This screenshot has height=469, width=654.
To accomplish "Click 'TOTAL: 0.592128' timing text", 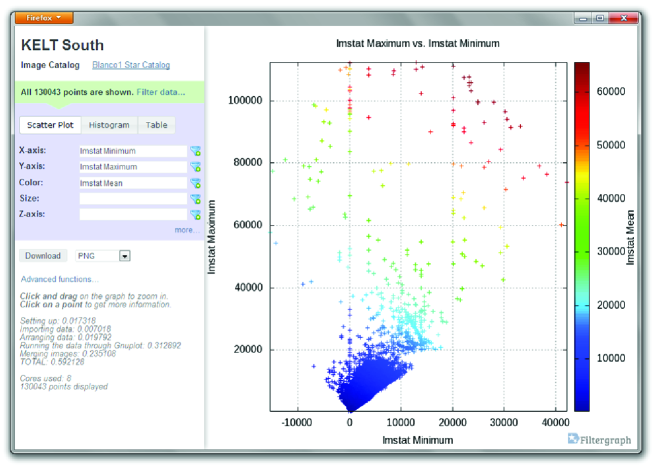I will pyautogui.click(x=52, y=362).
